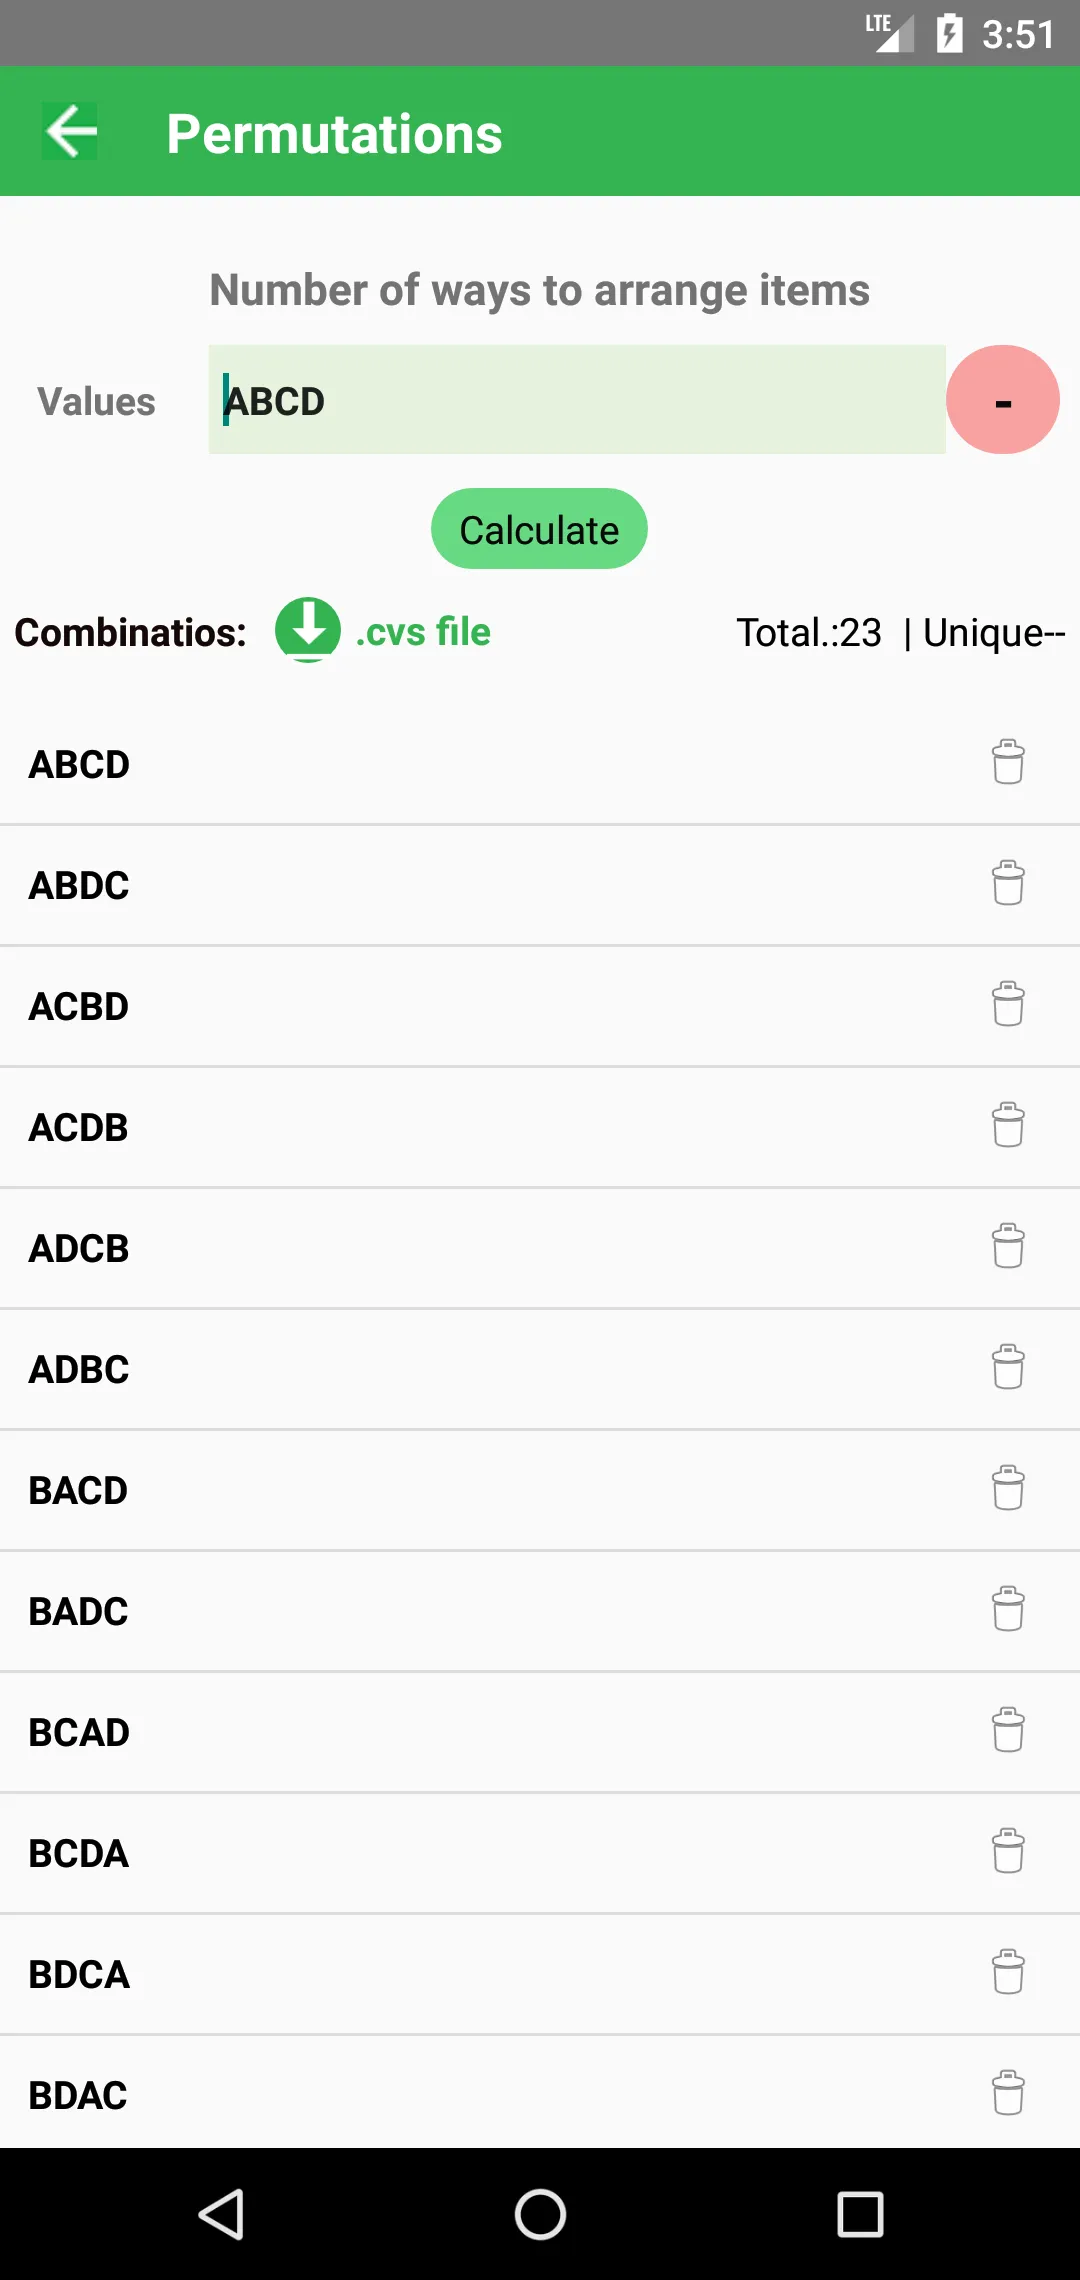This screenshot has height=2280, width=1080.
Task: Delete BCDA with its trash icon
Action: pos(1008,1851)
